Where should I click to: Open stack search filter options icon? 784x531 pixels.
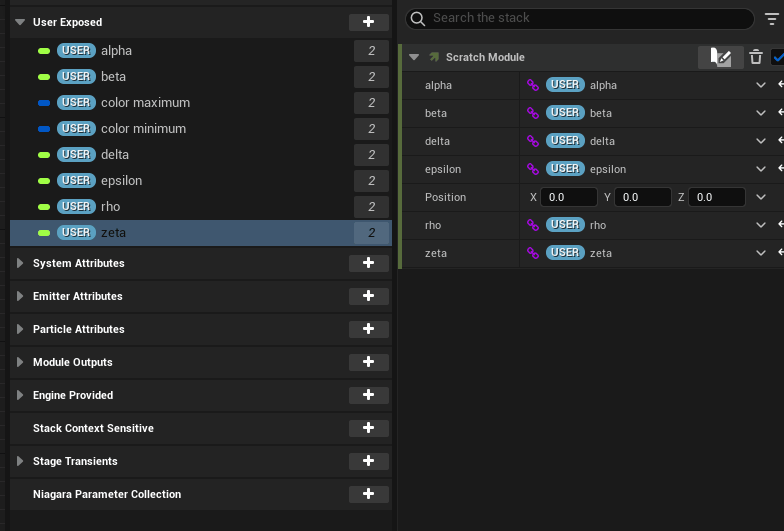tap(771, 18)
